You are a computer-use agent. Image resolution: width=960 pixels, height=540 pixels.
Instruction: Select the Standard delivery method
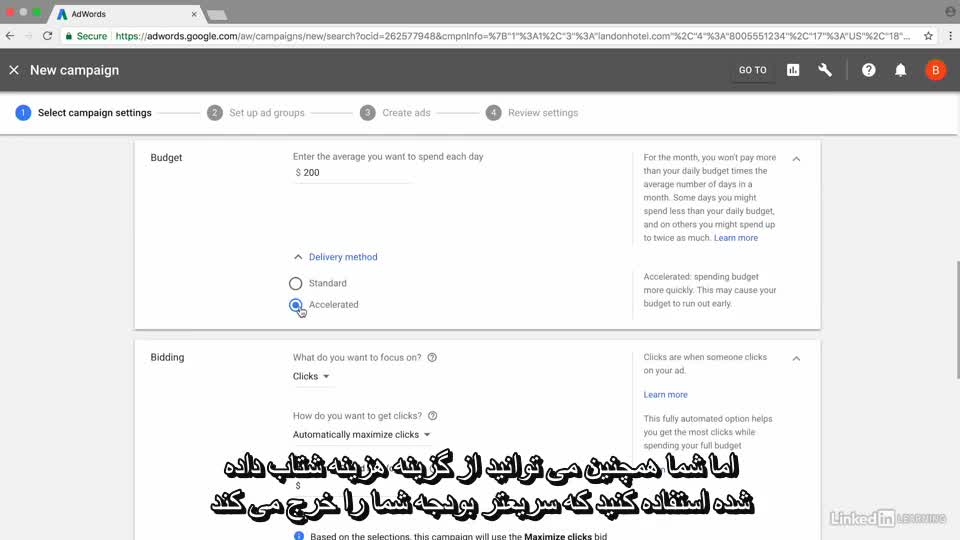point(296,283)
